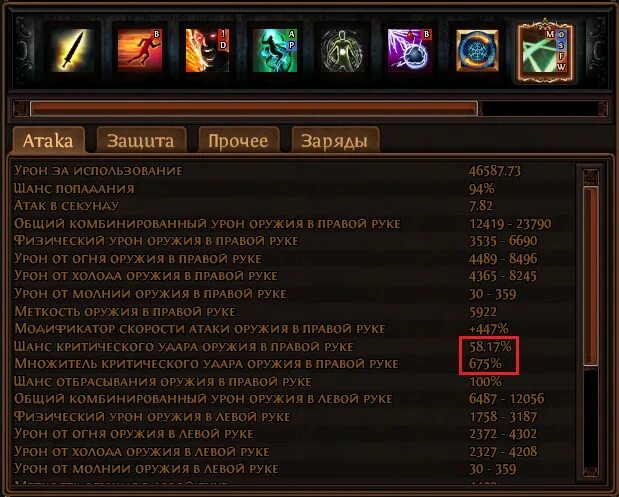Screen dimensions: 619x497
Task: Select the green swirling figure skill icon
Action: tap(275, 50)
